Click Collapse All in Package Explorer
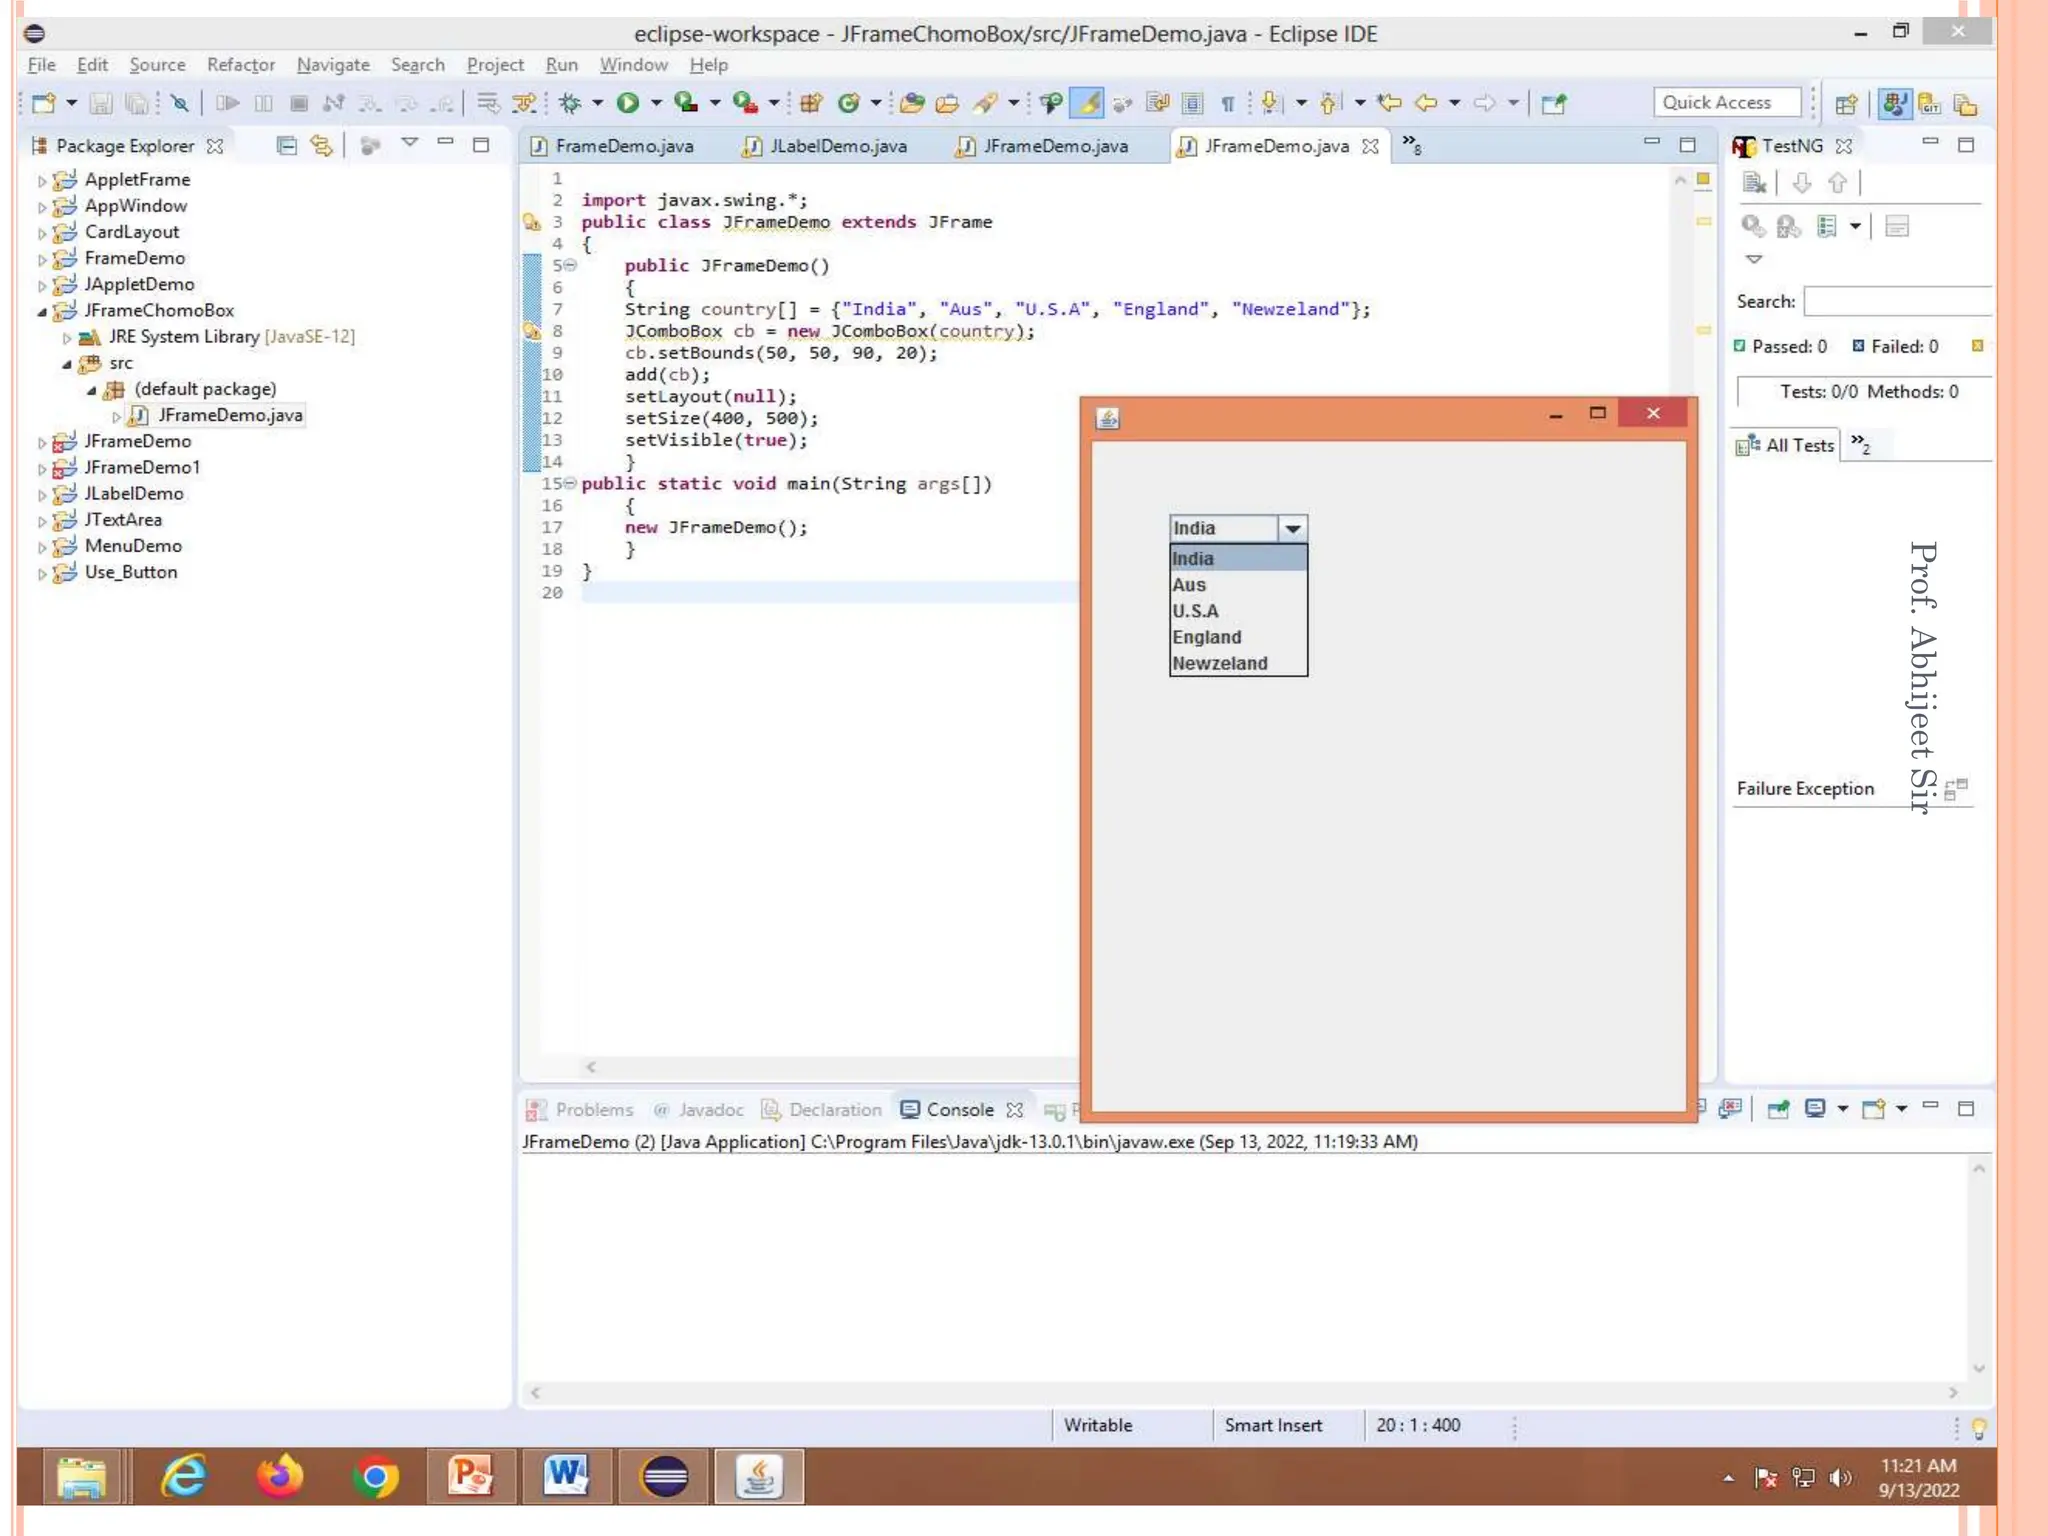The height and width of the screenshot is (1536, 2048). click(286, 146)
